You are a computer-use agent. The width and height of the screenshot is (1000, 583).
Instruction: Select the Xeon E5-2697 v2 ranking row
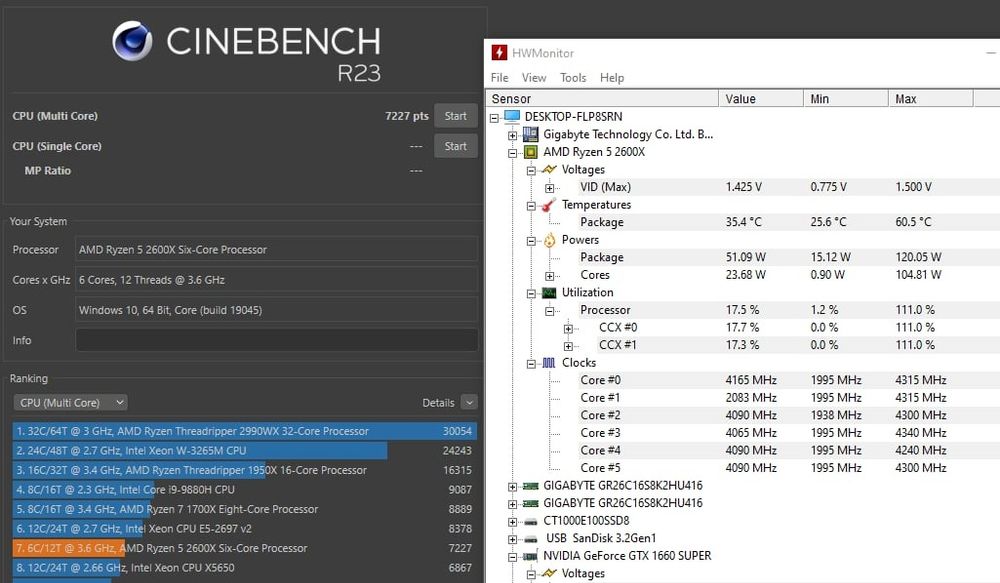tap(244, 529)
